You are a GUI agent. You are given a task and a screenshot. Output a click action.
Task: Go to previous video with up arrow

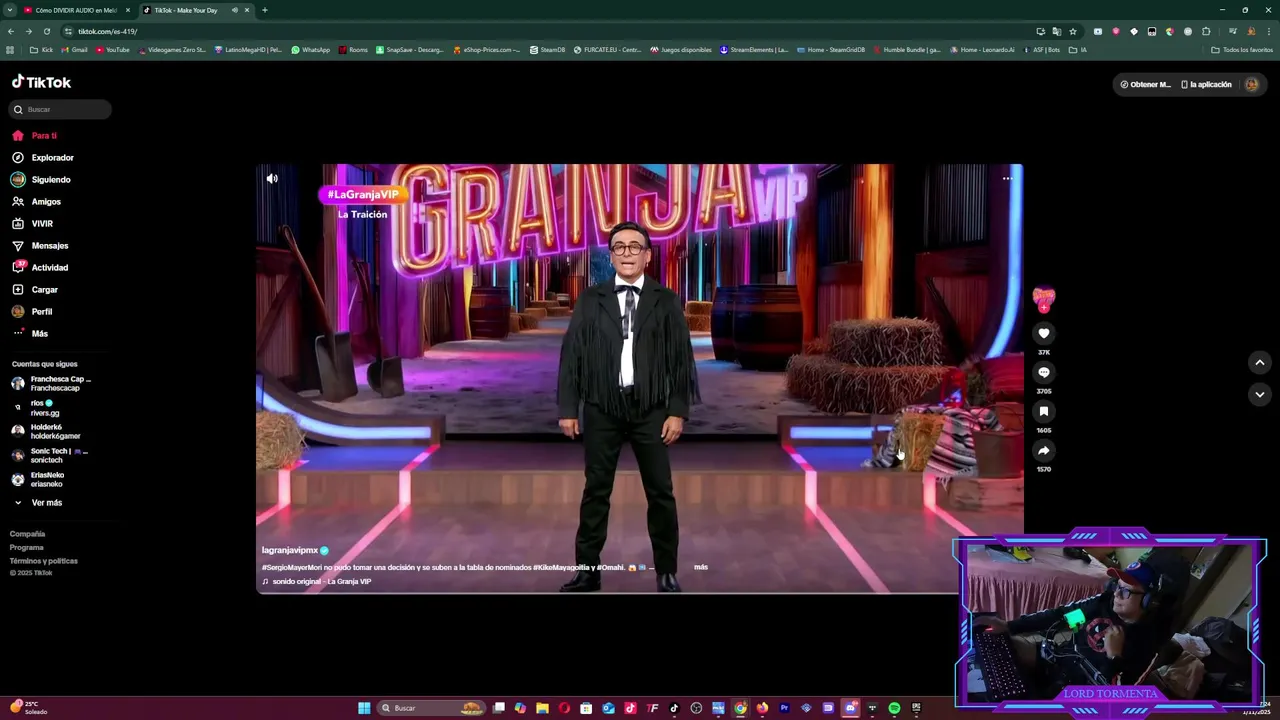pos(1260,362)
